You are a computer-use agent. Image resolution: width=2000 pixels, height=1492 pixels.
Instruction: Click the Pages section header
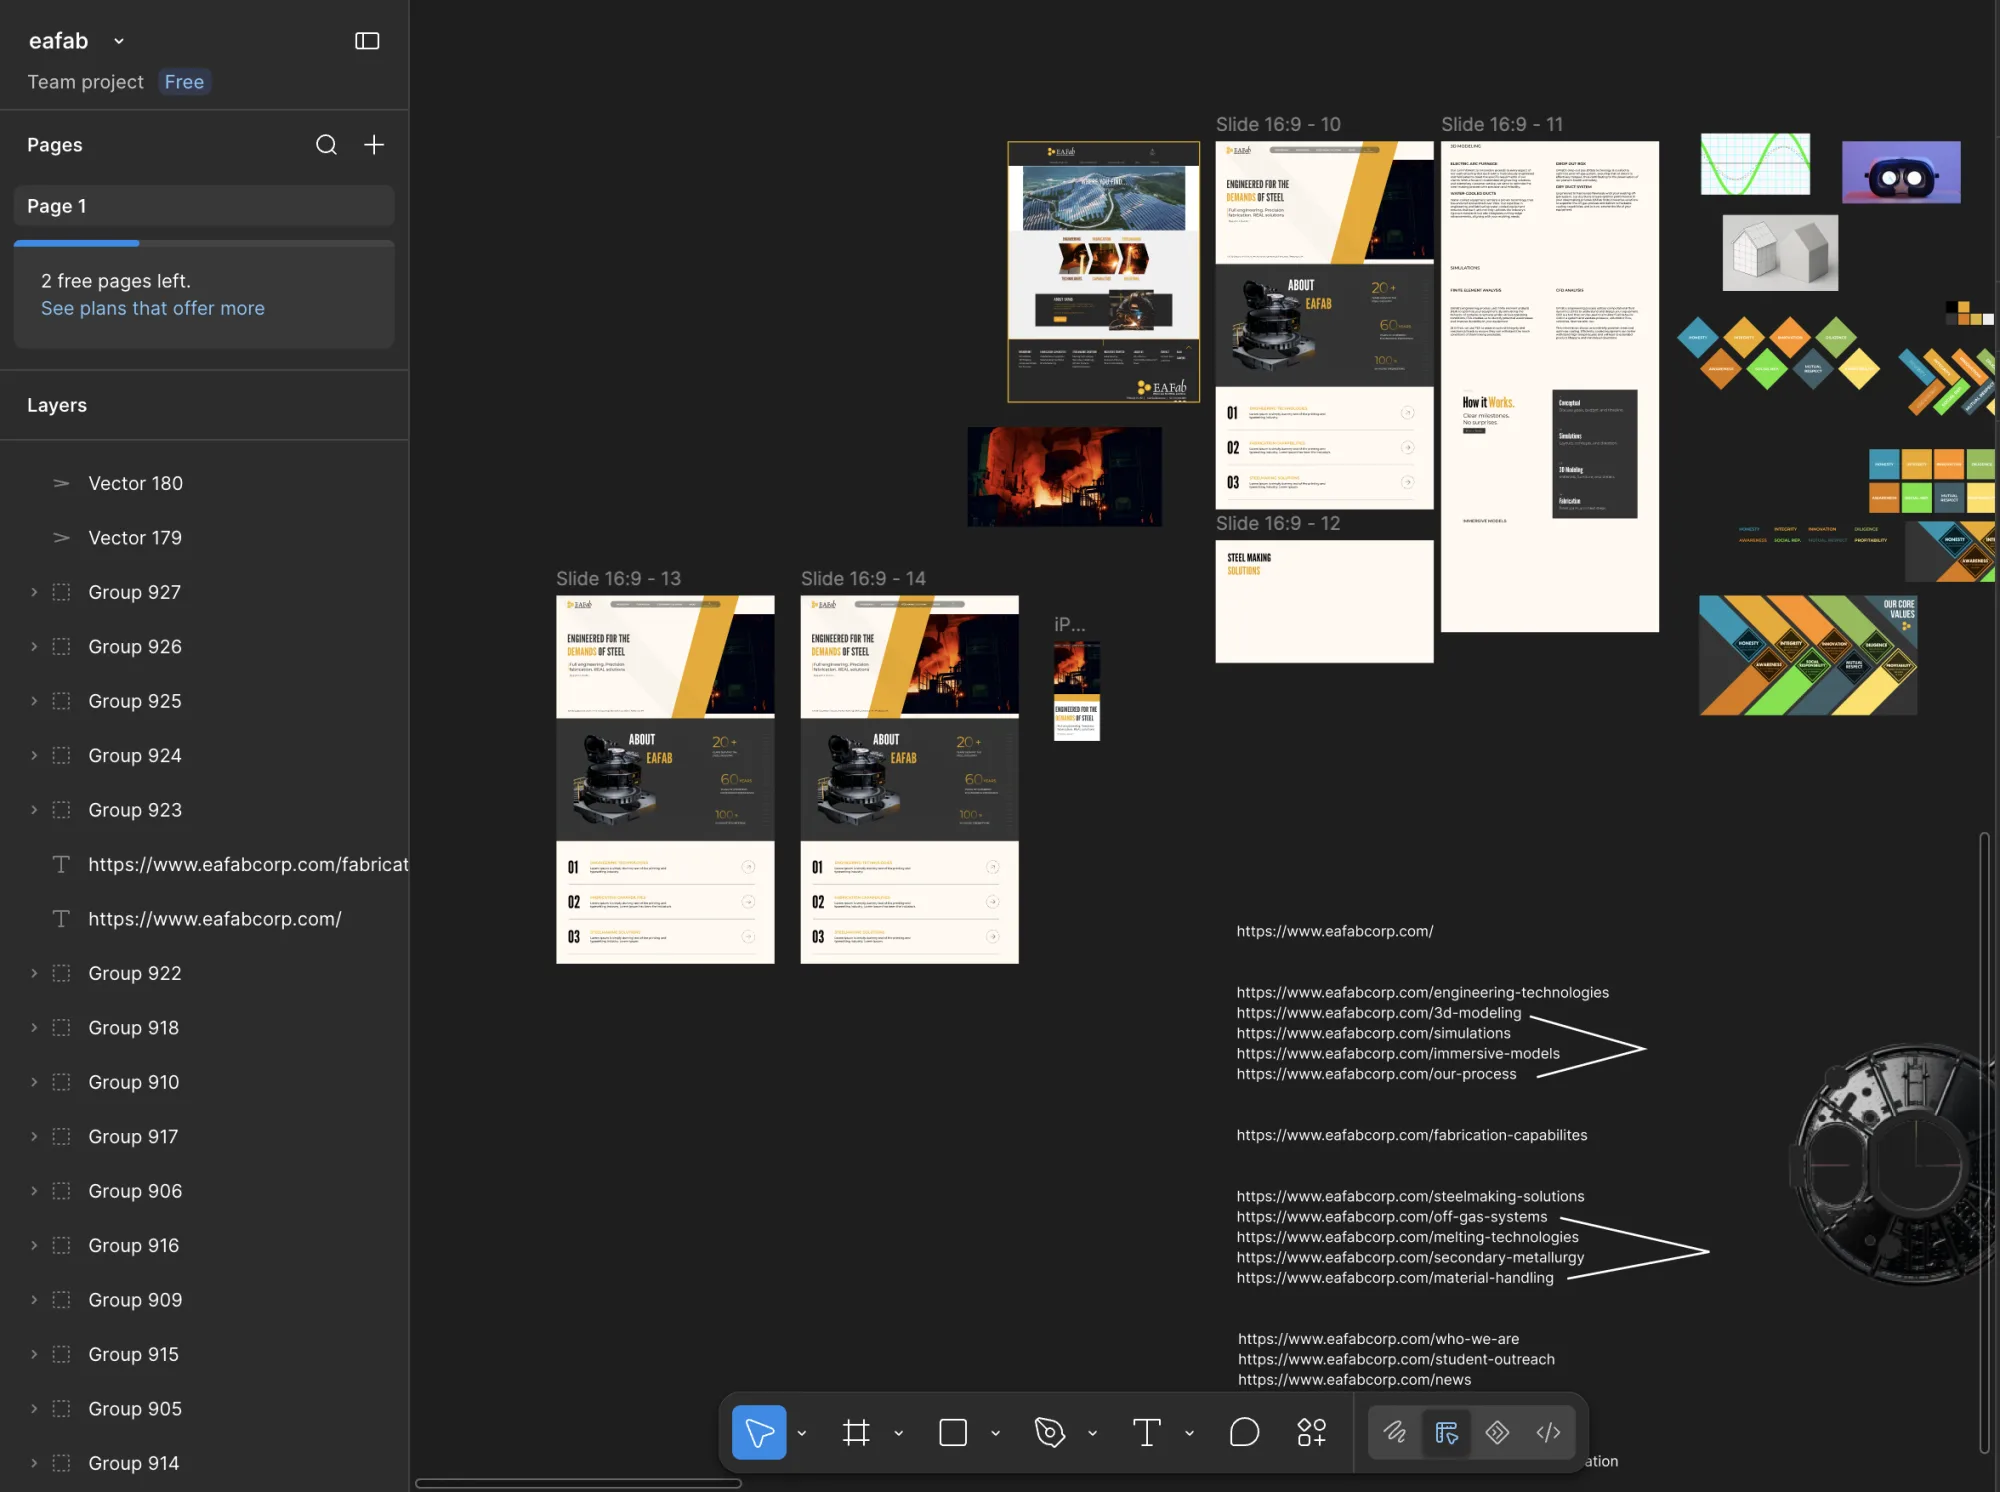[x=55, y=145]
